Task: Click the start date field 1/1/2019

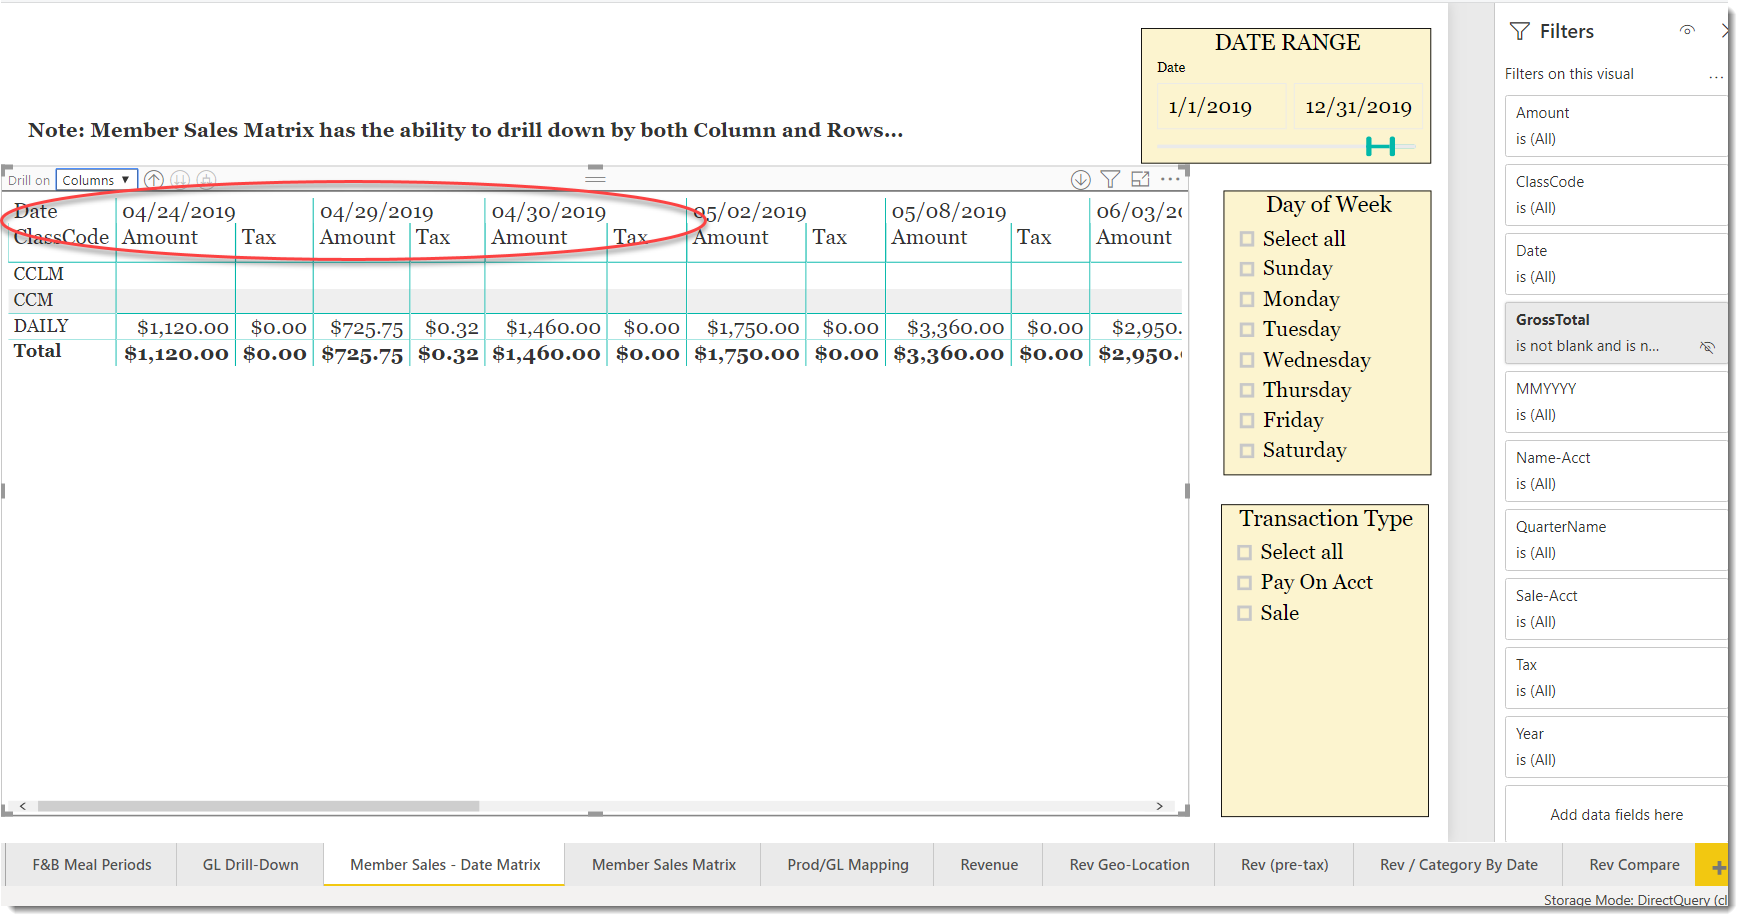Action: 1221,107
